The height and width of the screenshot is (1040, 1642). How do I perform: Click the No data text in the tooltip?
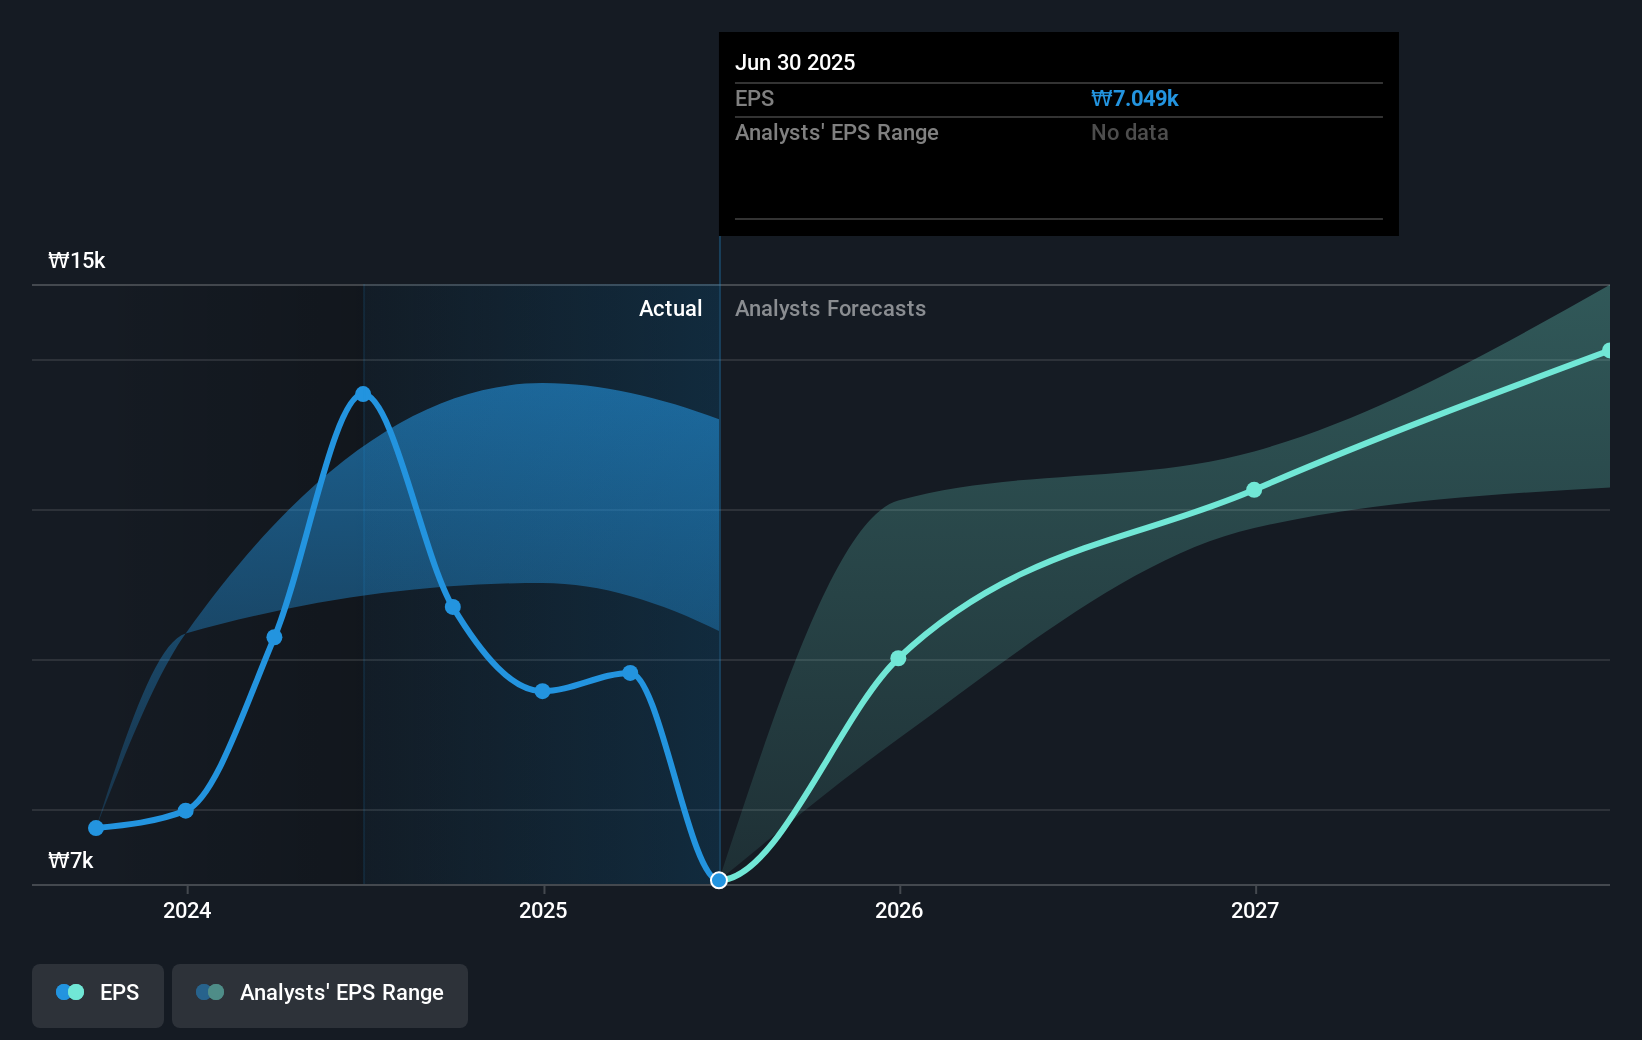click(x=1129, y=132)
